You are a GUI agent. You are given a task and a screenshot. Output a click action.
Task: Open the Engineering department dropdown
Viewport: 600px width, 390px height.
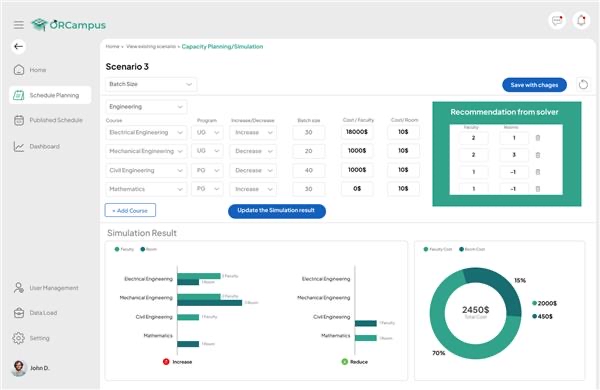[x=146, y=107]
